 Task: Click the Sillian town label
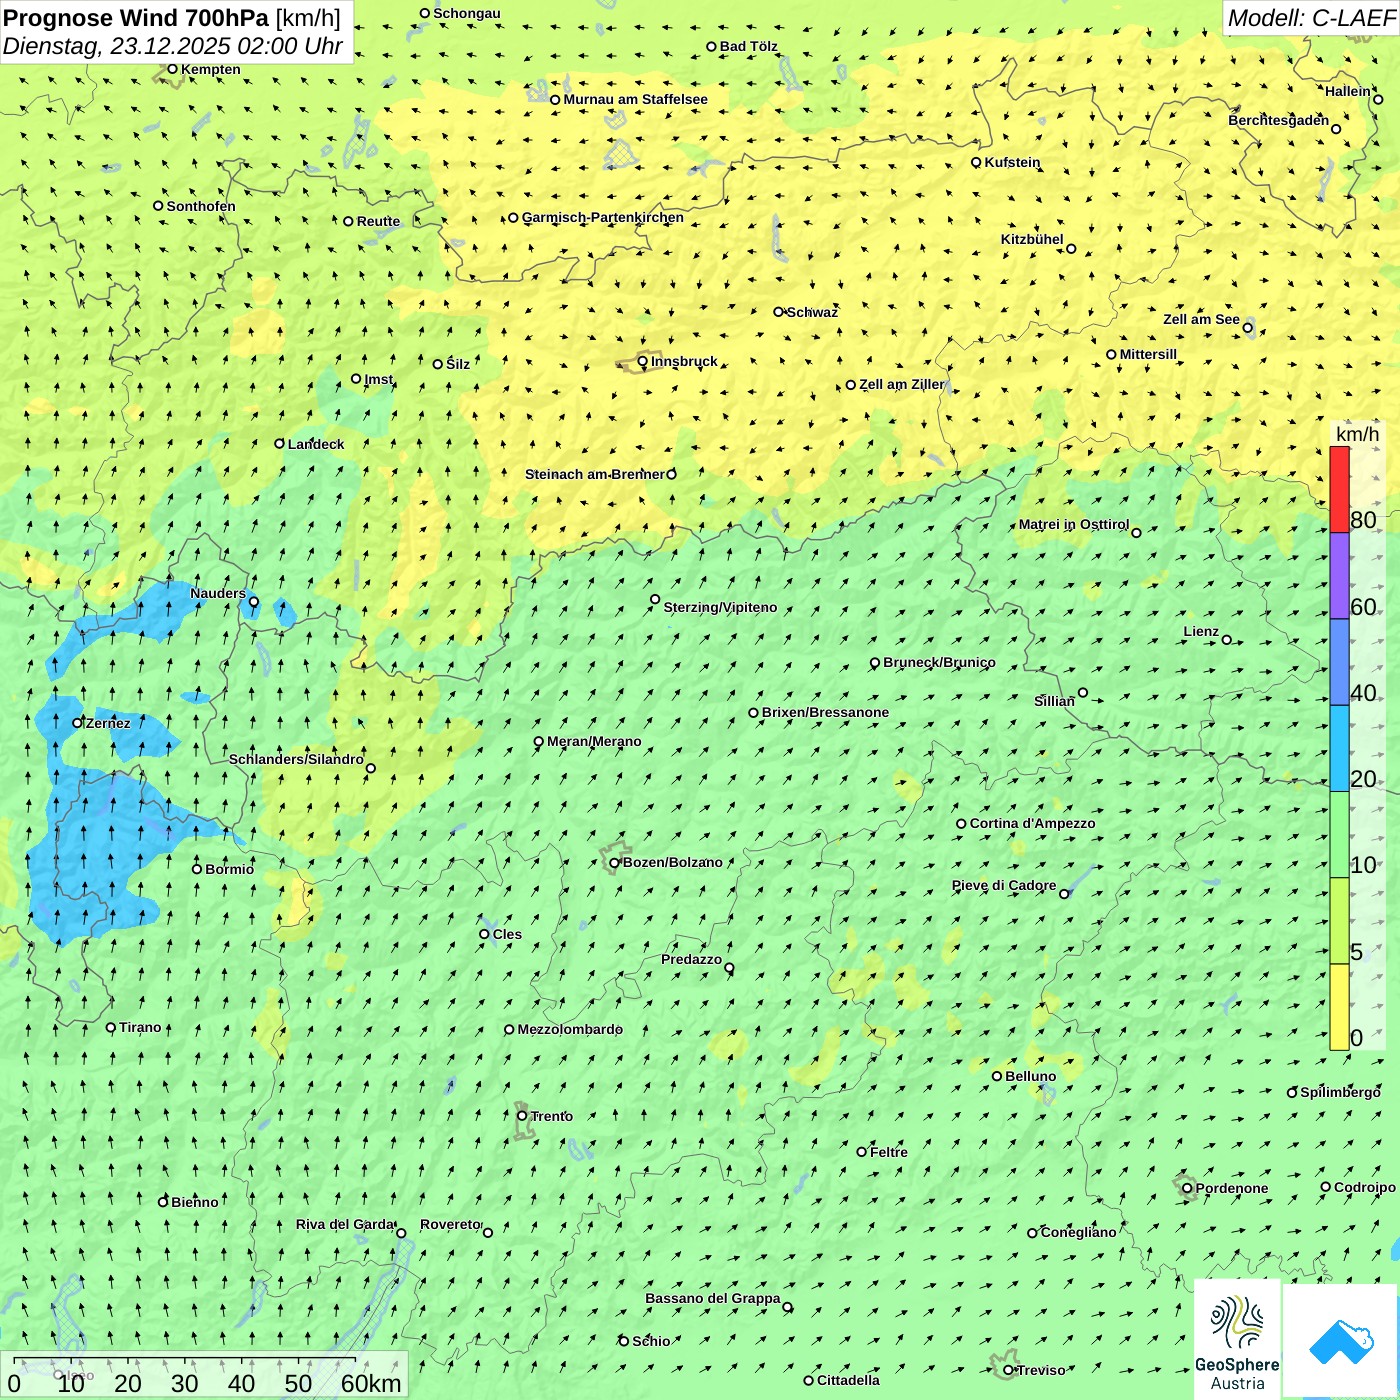click(x=1054, y=702)
